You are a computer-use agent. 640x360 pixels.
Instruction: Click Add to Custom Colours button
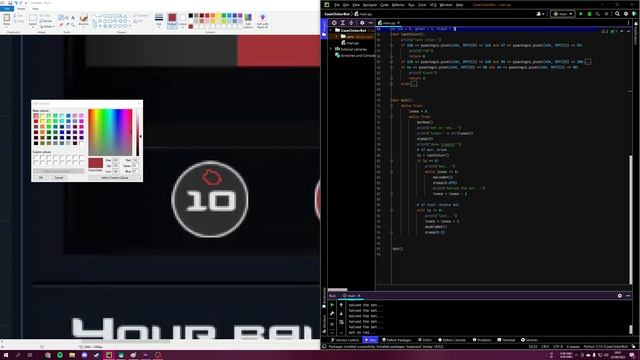115,178
